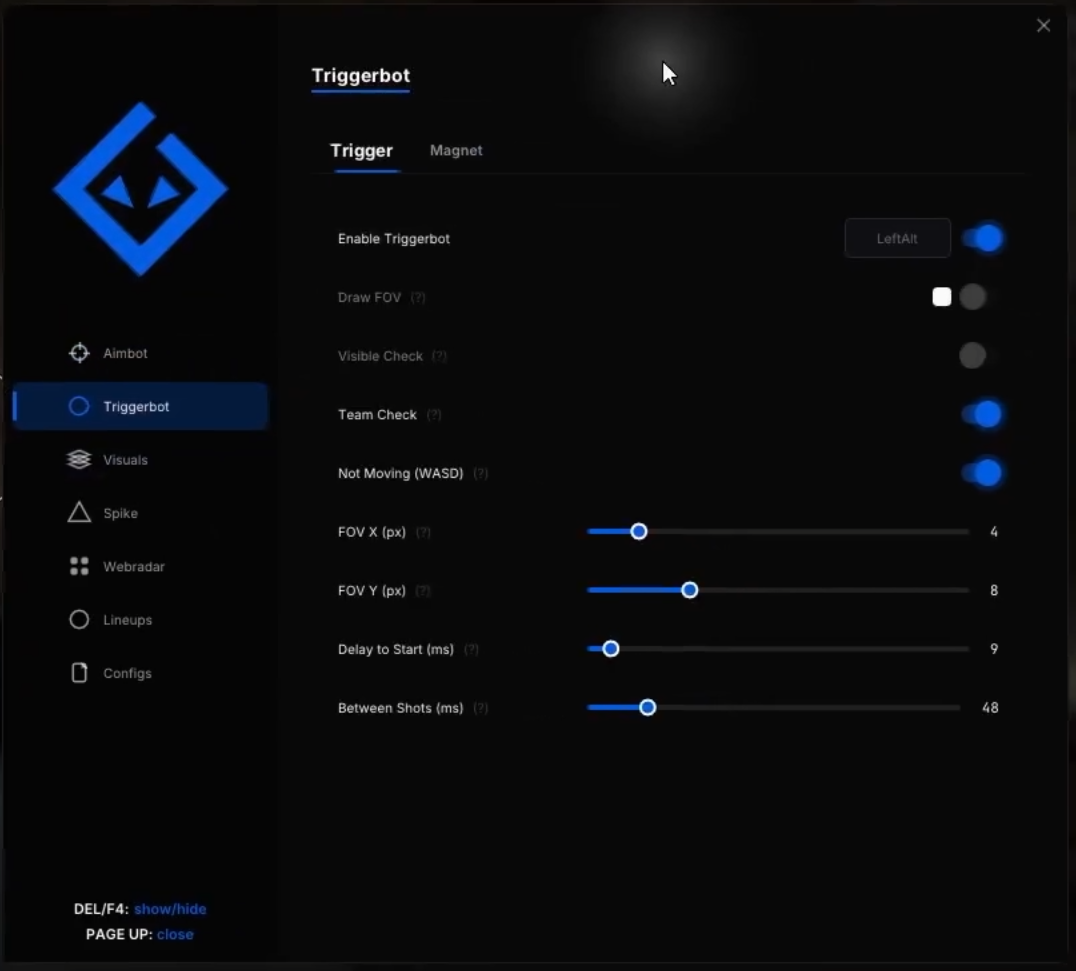The height and width of the screenshot is (971, 1076).
Task: Click the help icon beside Between Shots
Action: (480, 708)
